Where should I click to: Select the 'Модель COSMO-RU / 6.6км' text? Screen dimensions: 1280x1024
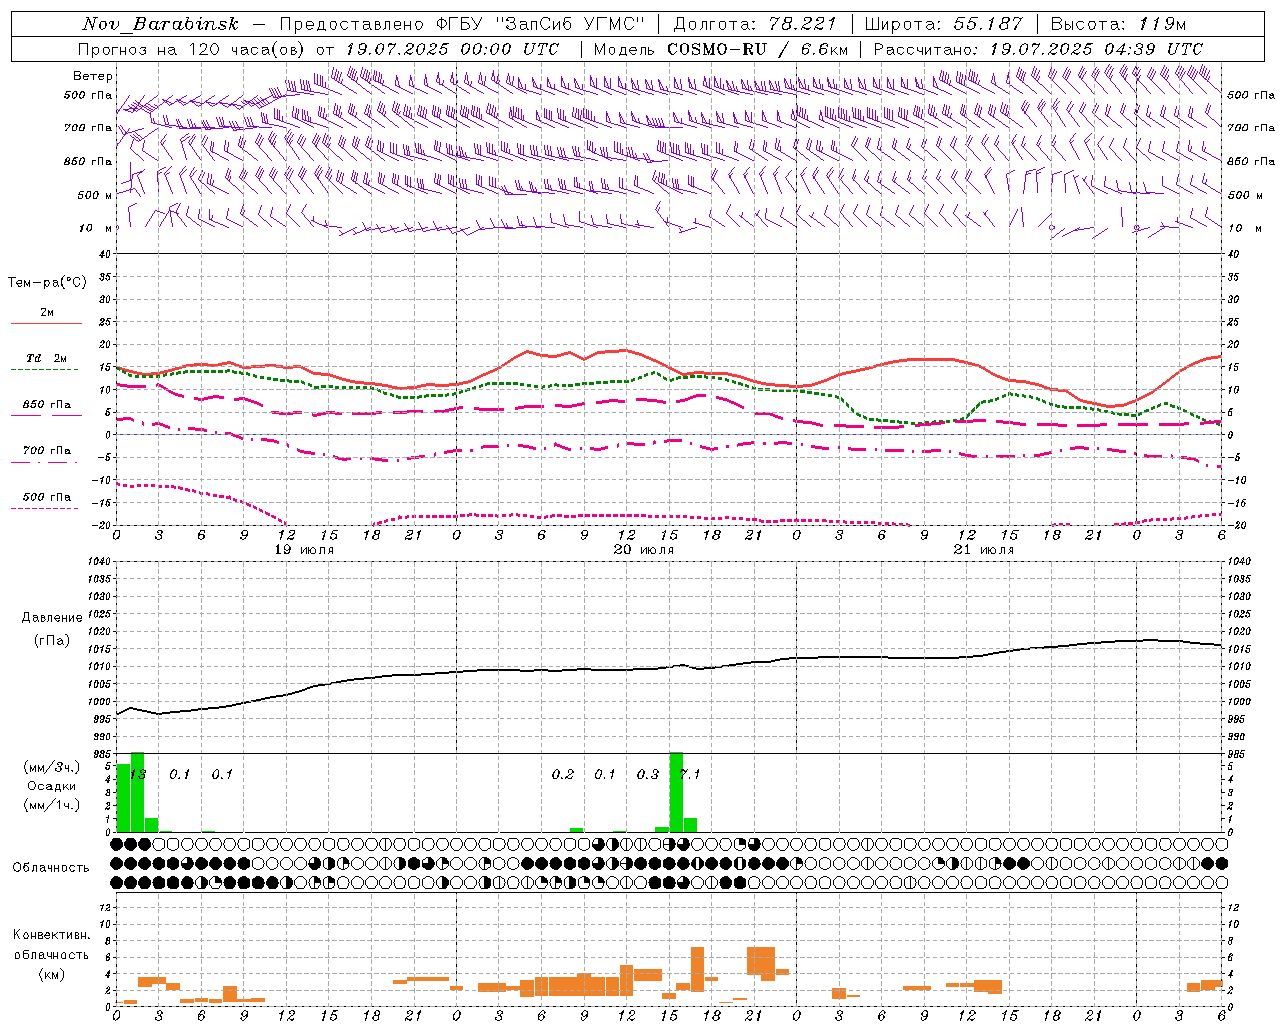[x=721, y=48]
